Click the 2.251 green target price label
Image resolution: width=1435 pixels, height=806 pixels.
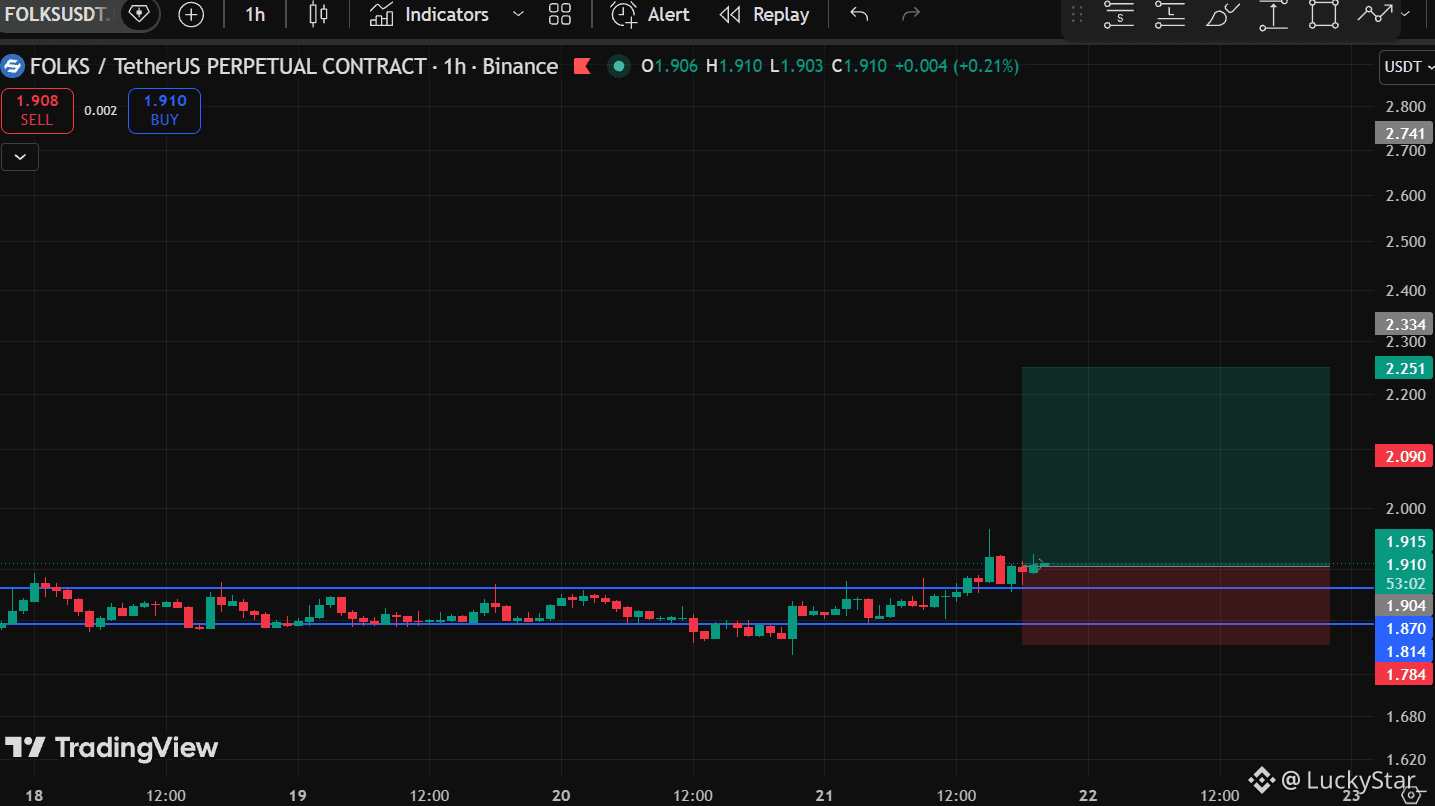[x=1405, y=368]
